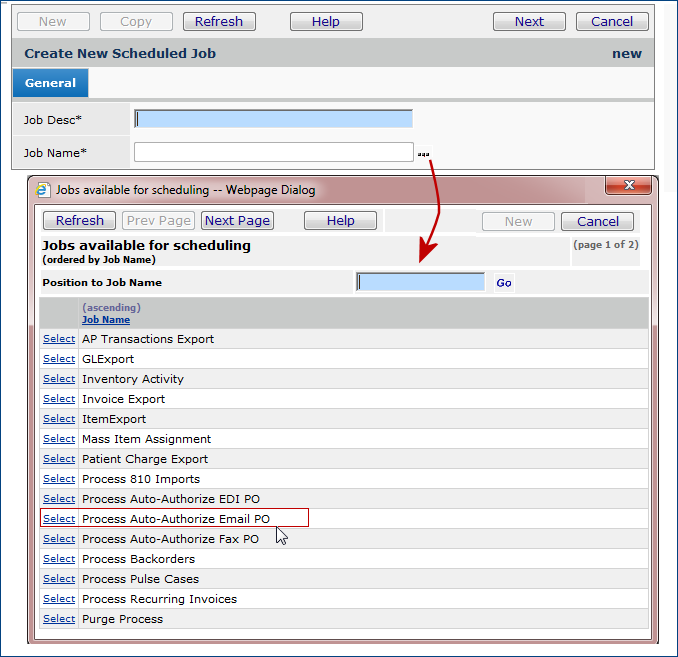
Task: Select the Purge Process job
Action: [59, 619]
